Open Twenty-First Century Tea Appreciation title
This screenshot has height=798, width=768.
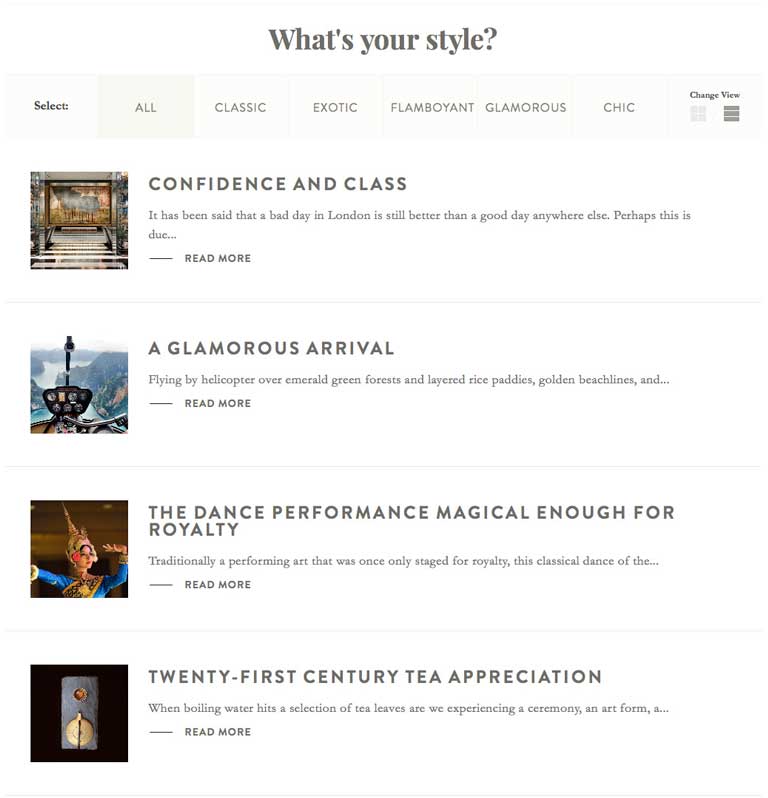coord(375,677)
